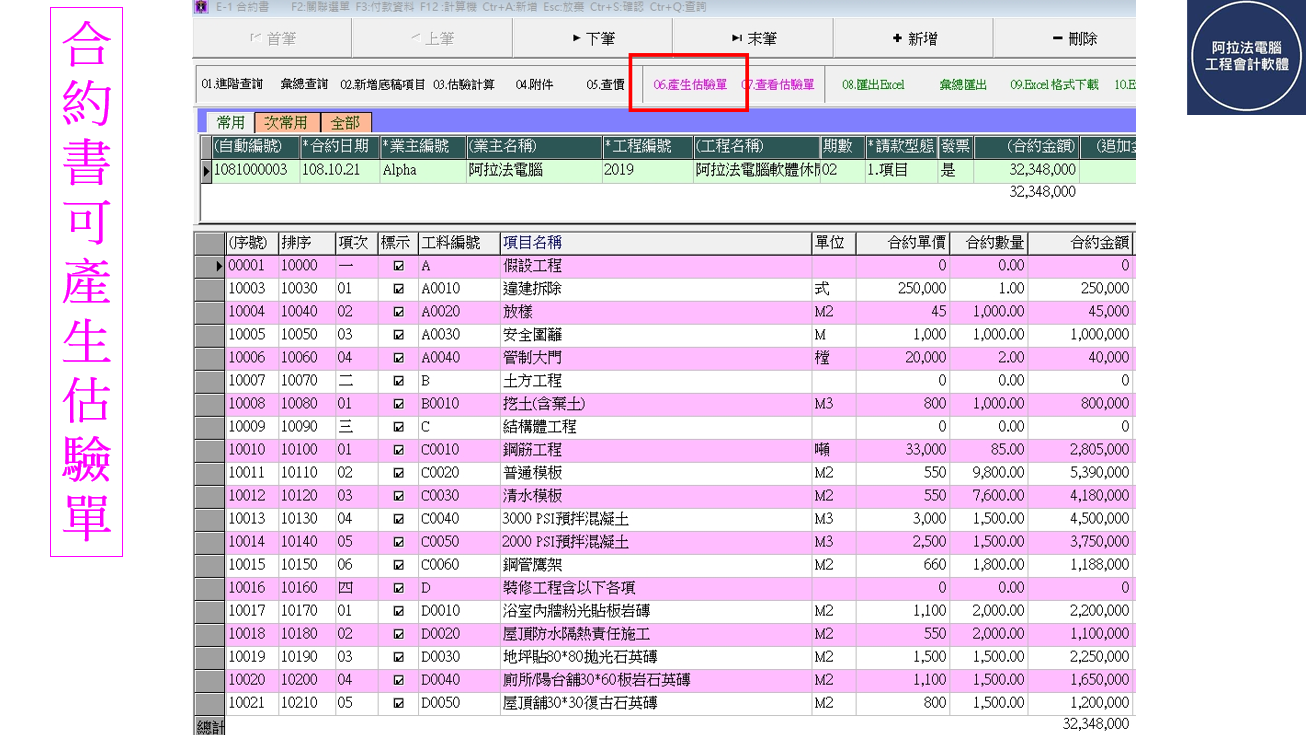Go to previous record with 上筆
This screenshot has width=1311, height=735.
(432, 39)
